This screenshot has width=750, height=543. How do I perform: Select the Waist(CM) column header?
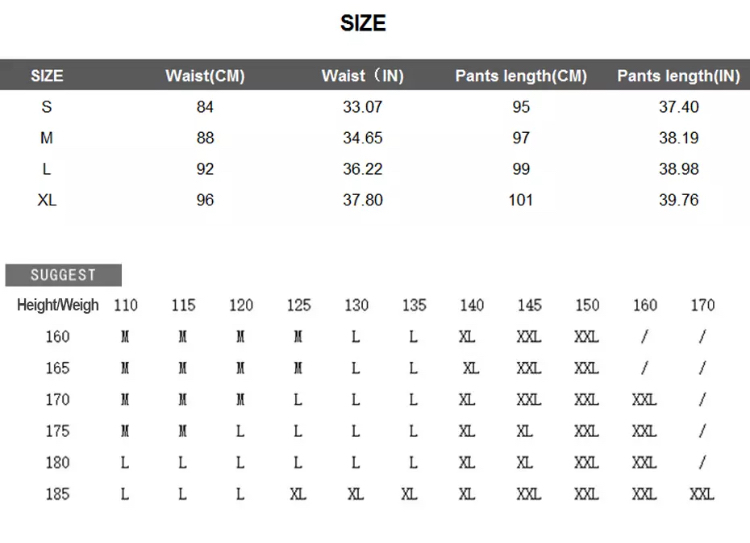coord(205,76)
